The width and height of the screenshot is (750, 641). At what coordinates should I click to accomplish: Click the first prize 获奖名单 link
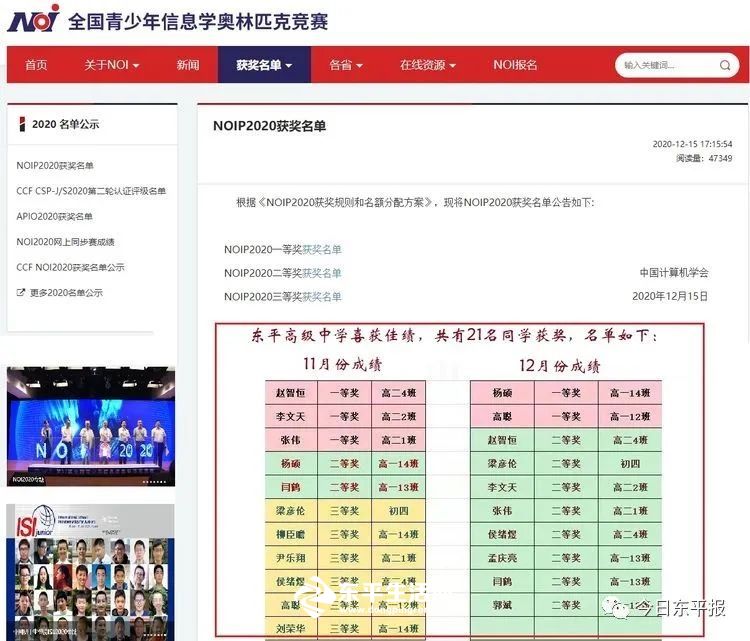tap(321, 249)
